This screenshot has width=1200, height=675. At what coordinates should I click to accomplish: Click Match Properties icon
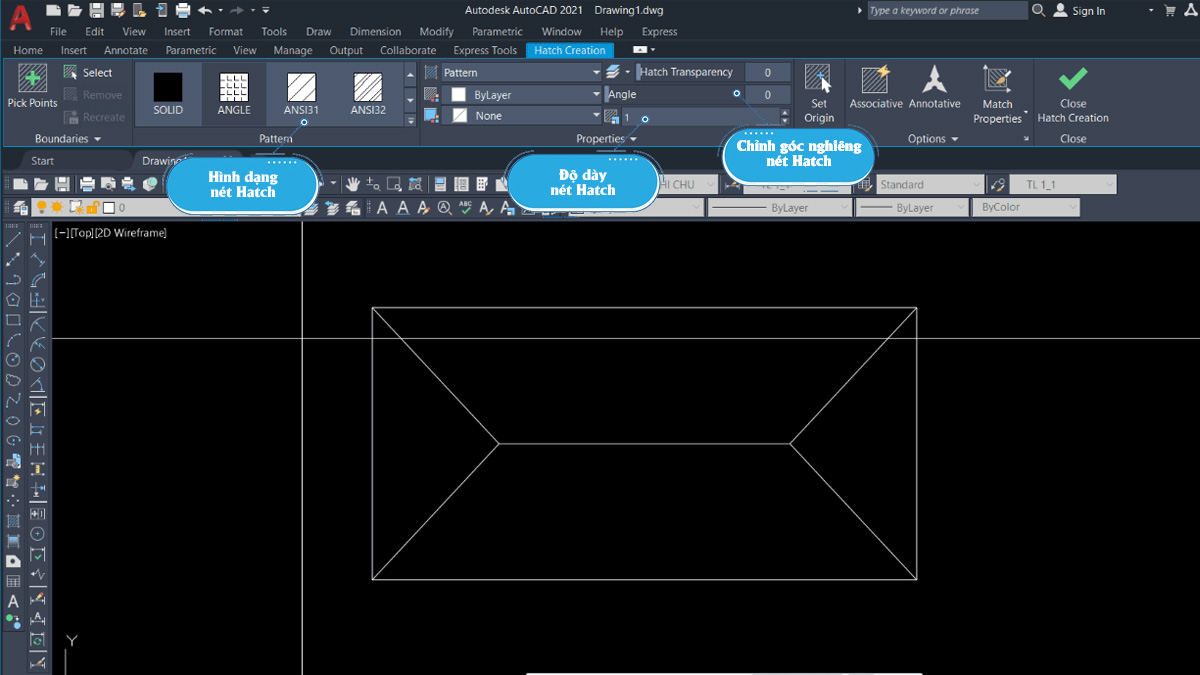(997, 79)
